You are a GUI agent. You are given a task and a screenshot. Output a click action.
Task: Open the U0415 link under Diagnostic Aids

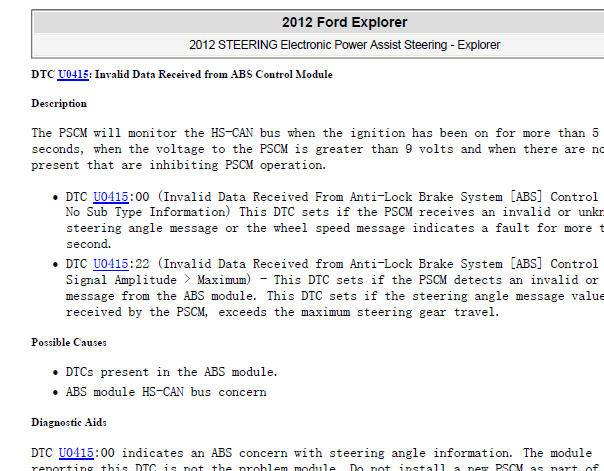(x=76, y=453)
